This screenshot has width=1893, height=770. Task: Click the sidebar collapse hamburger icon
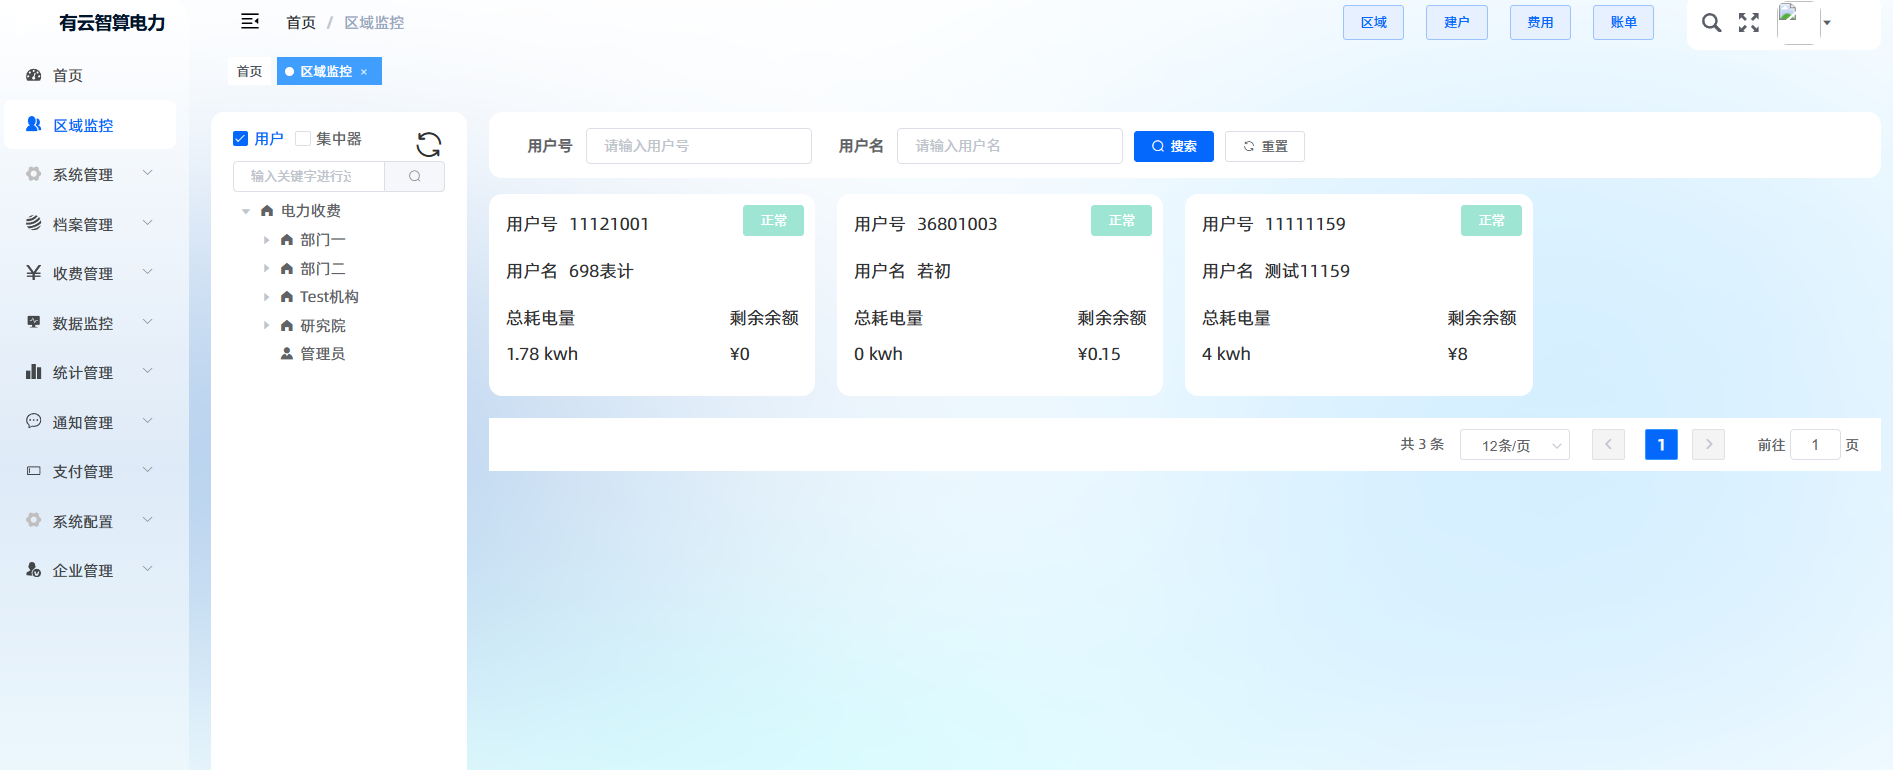[250, 22]
